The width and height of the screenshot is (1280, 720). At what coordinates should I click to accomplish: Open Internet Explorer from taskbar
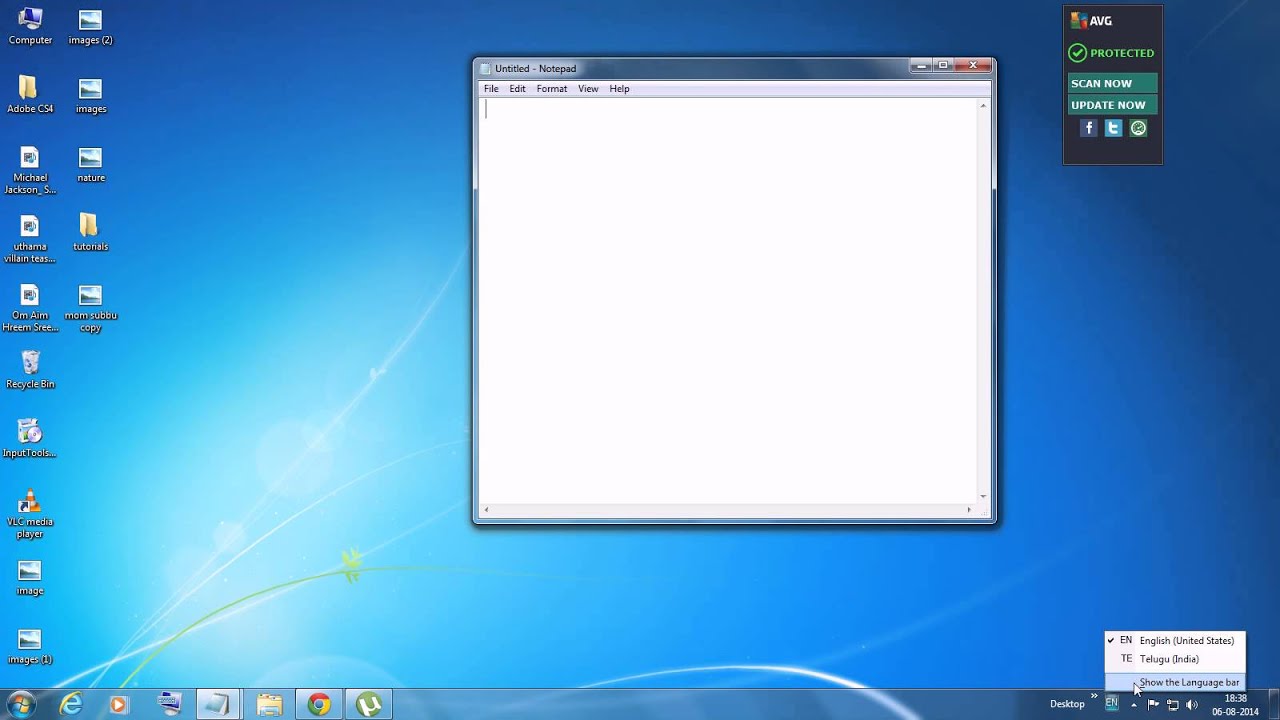coord(71,705)
